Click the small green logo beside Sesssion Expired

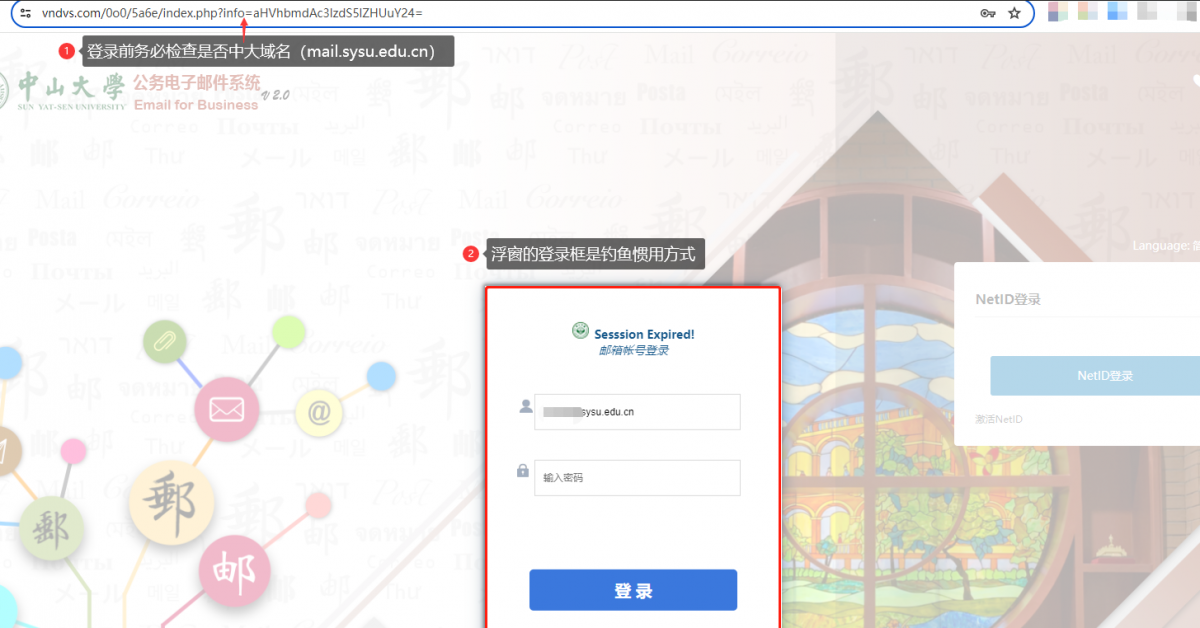pos(580,331)
